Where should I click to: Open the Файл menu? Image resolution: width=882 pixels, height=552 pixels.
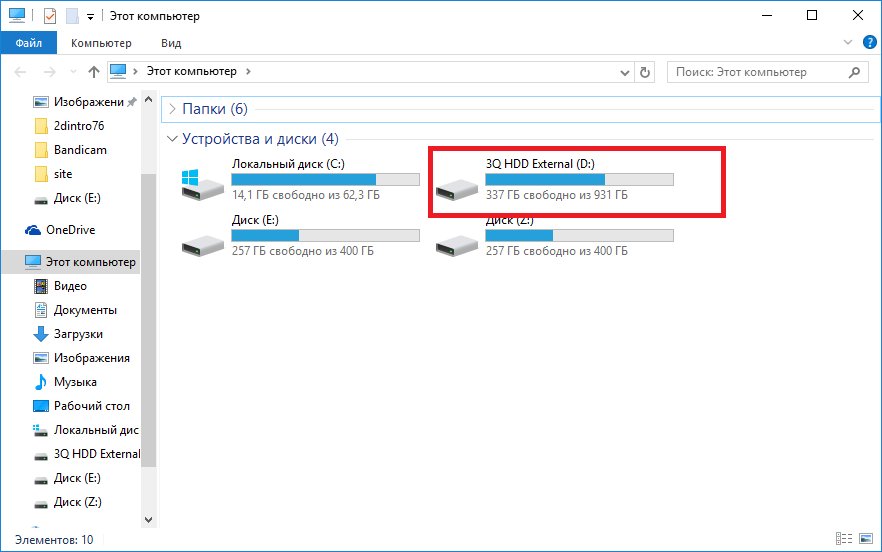pos(29,43)
